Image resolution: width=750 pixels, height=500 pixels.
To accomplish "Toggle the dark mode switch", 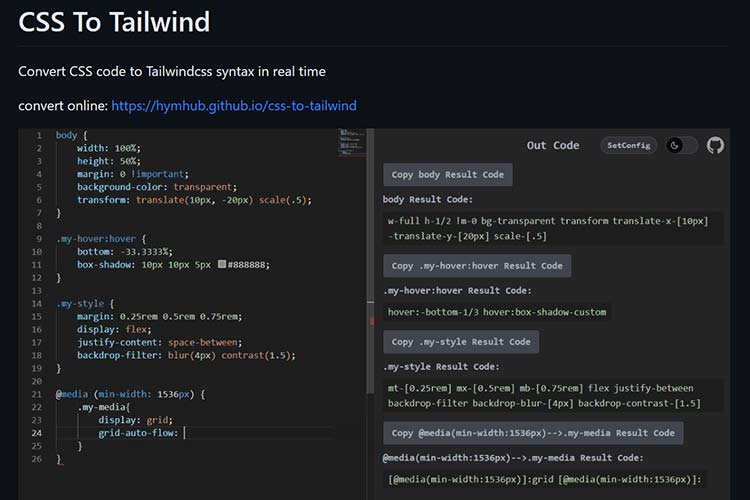I will 682,145.
